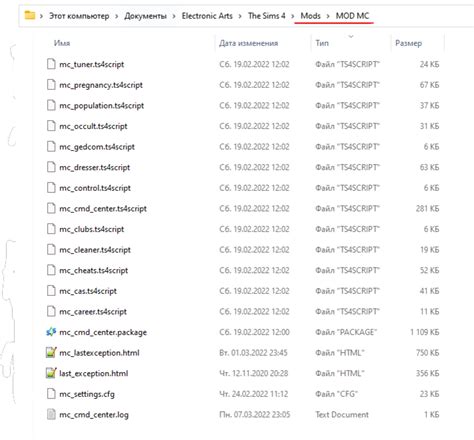Select file name mc_cmd_center.package

pos(103,332)
